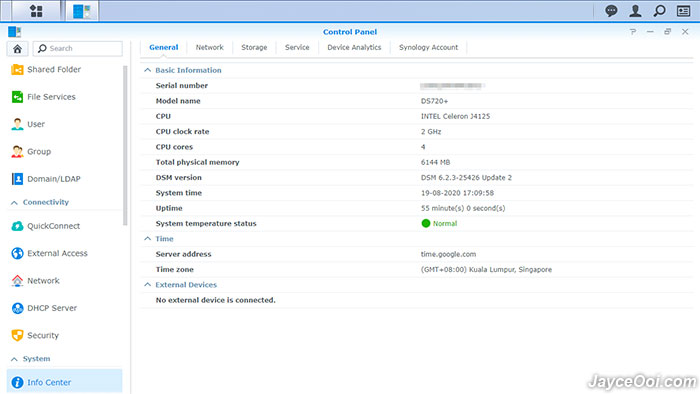Click the Serial number label

182,86
